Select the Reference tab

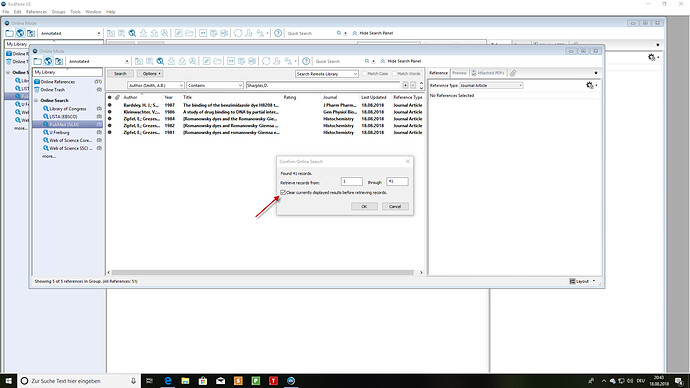click(438, 73)
